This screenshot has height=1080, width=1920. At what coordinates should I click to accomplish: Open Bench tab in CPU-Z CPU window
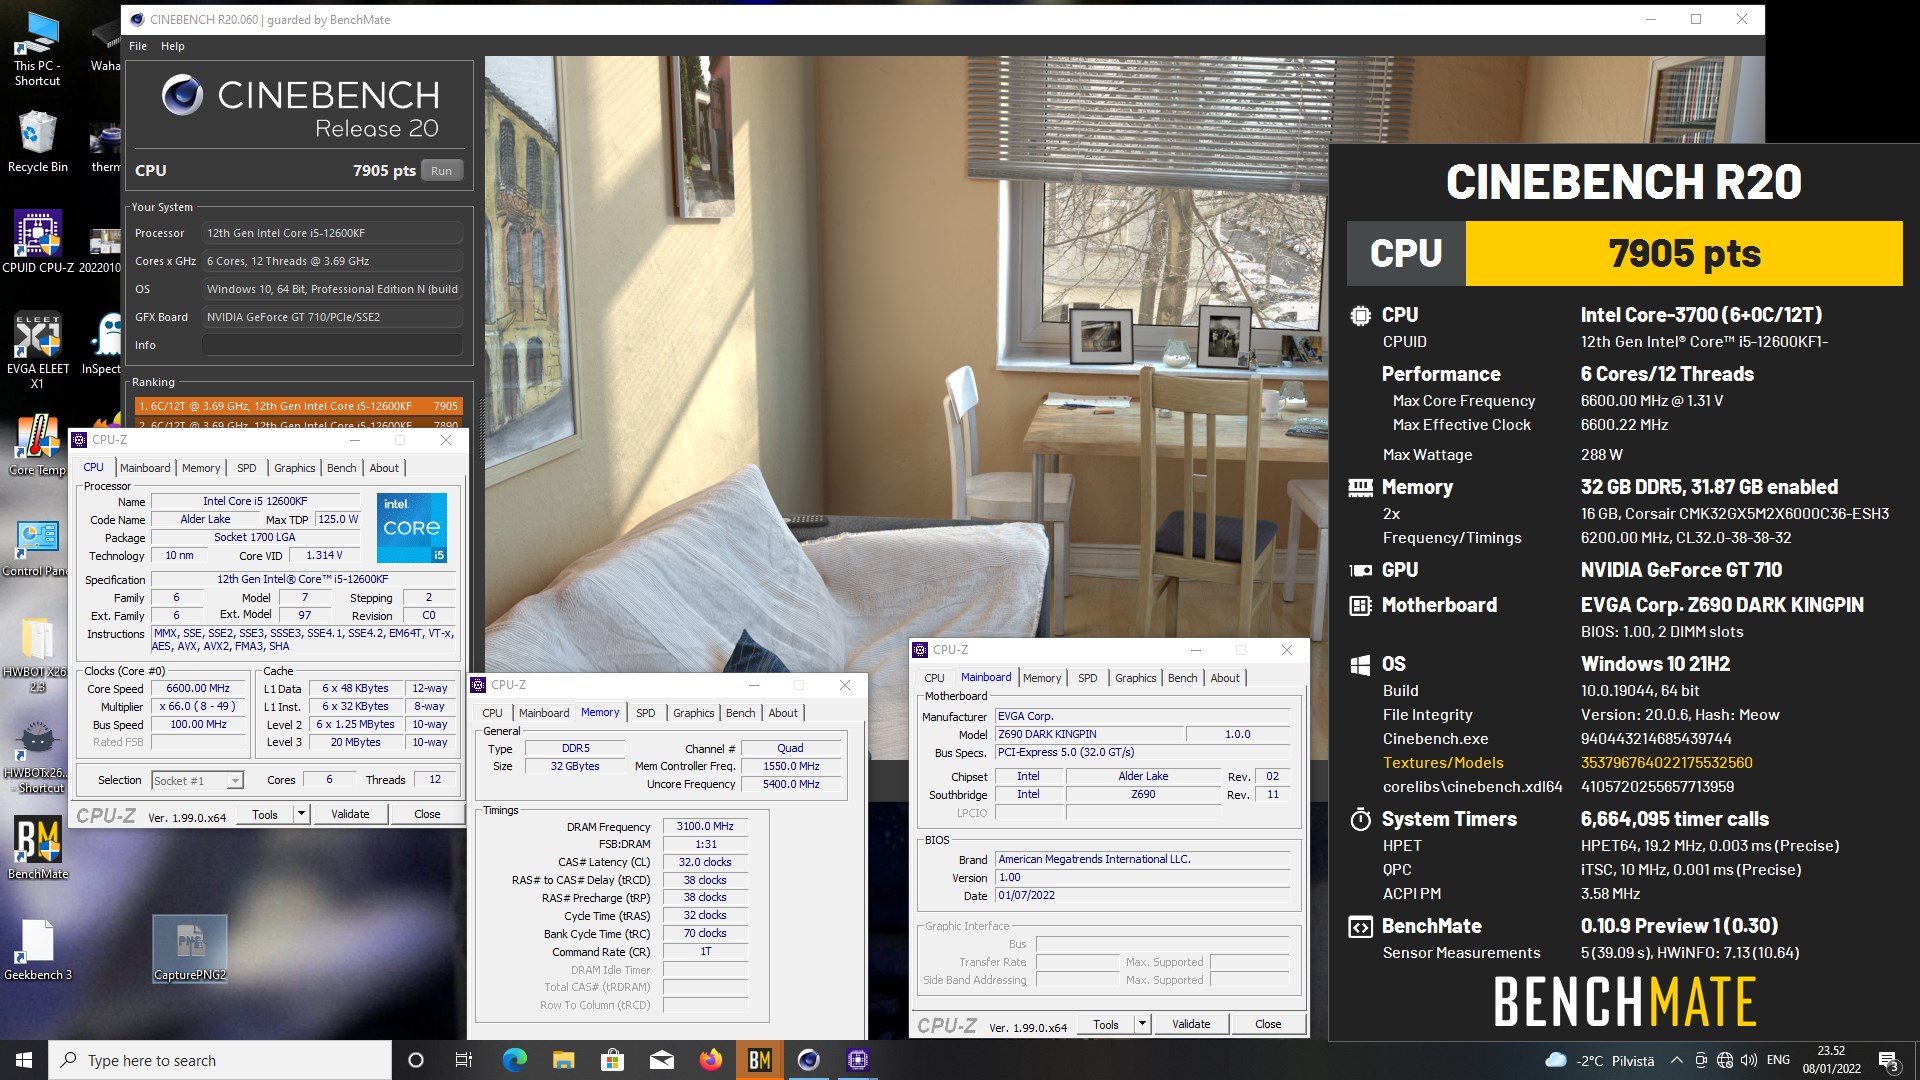coord(341,468)
